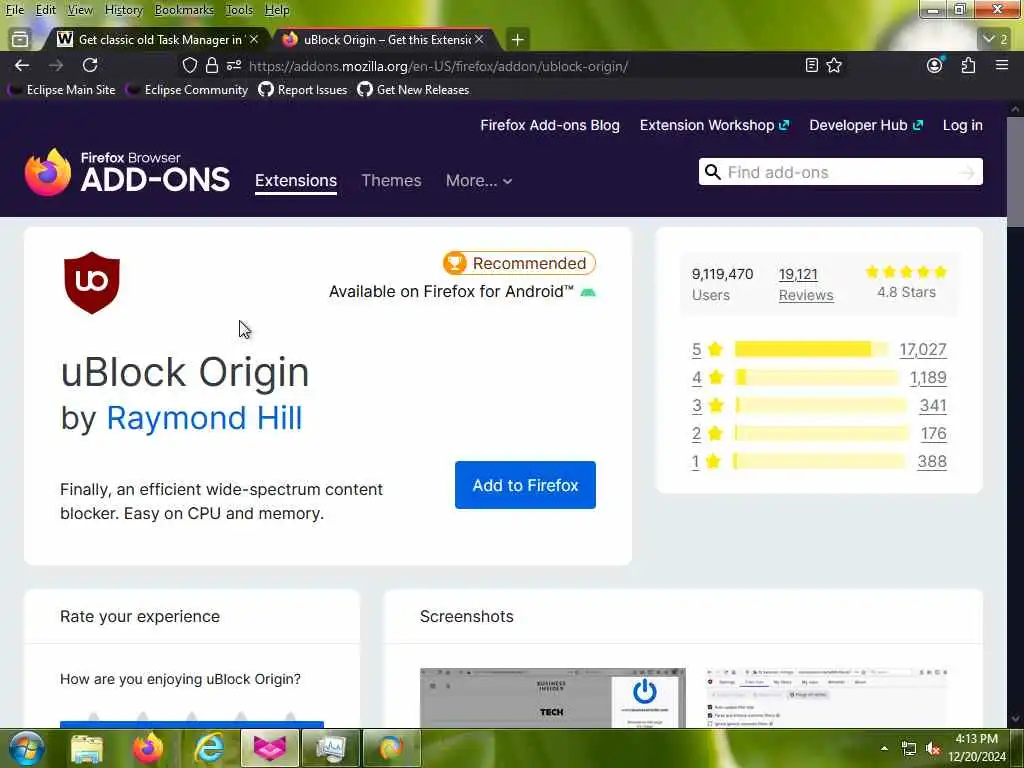Open Developer Hub link
Image resolution: width=1024 pixels, height=768 pixels.
point(866,125)
